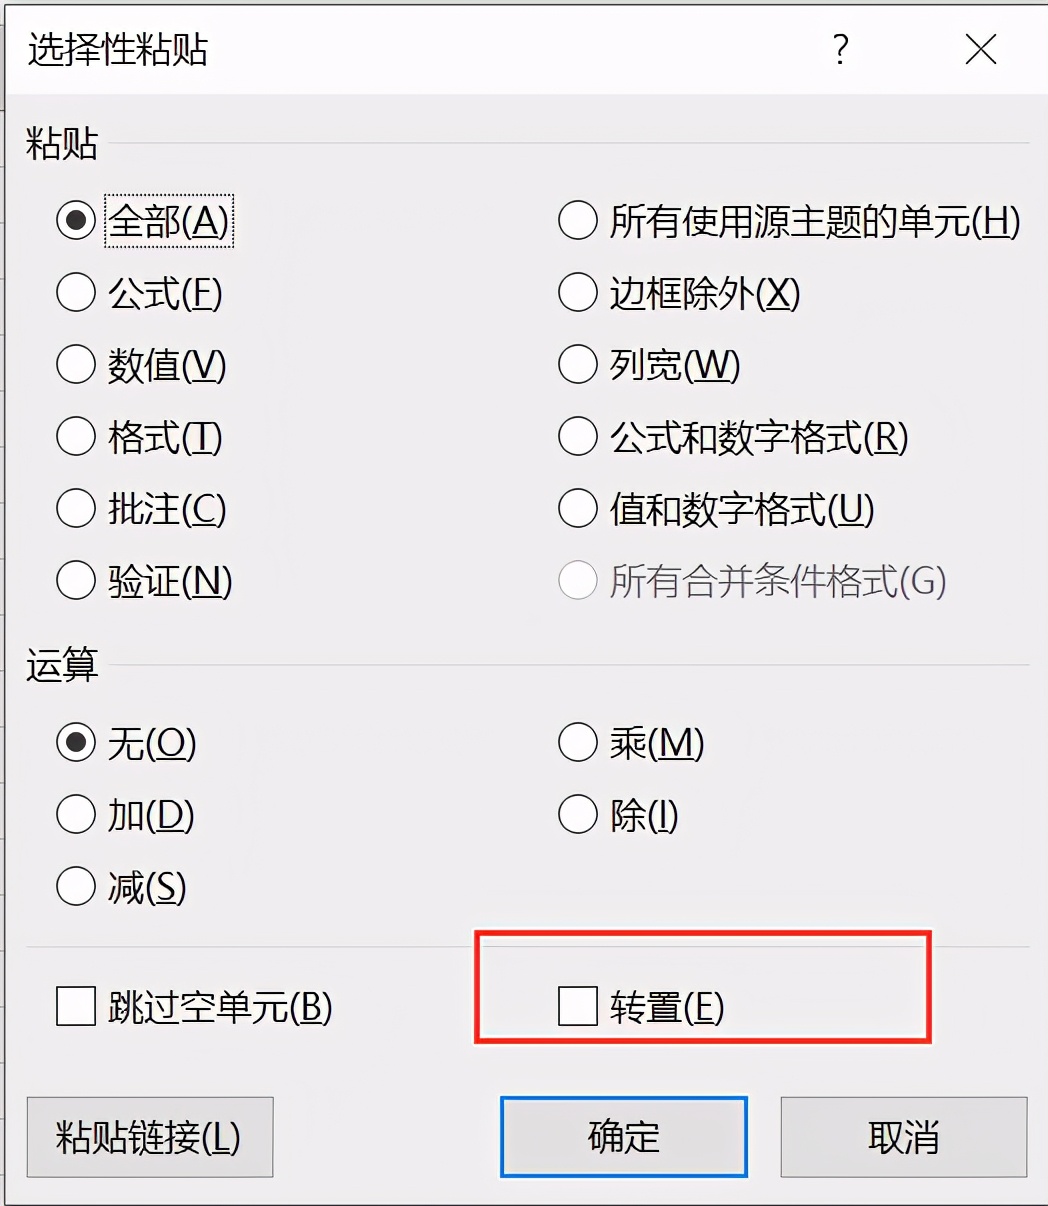1048x1206 pixels.
Task: Confirm with the 确定 button
Action: [x=624, y=1137]
